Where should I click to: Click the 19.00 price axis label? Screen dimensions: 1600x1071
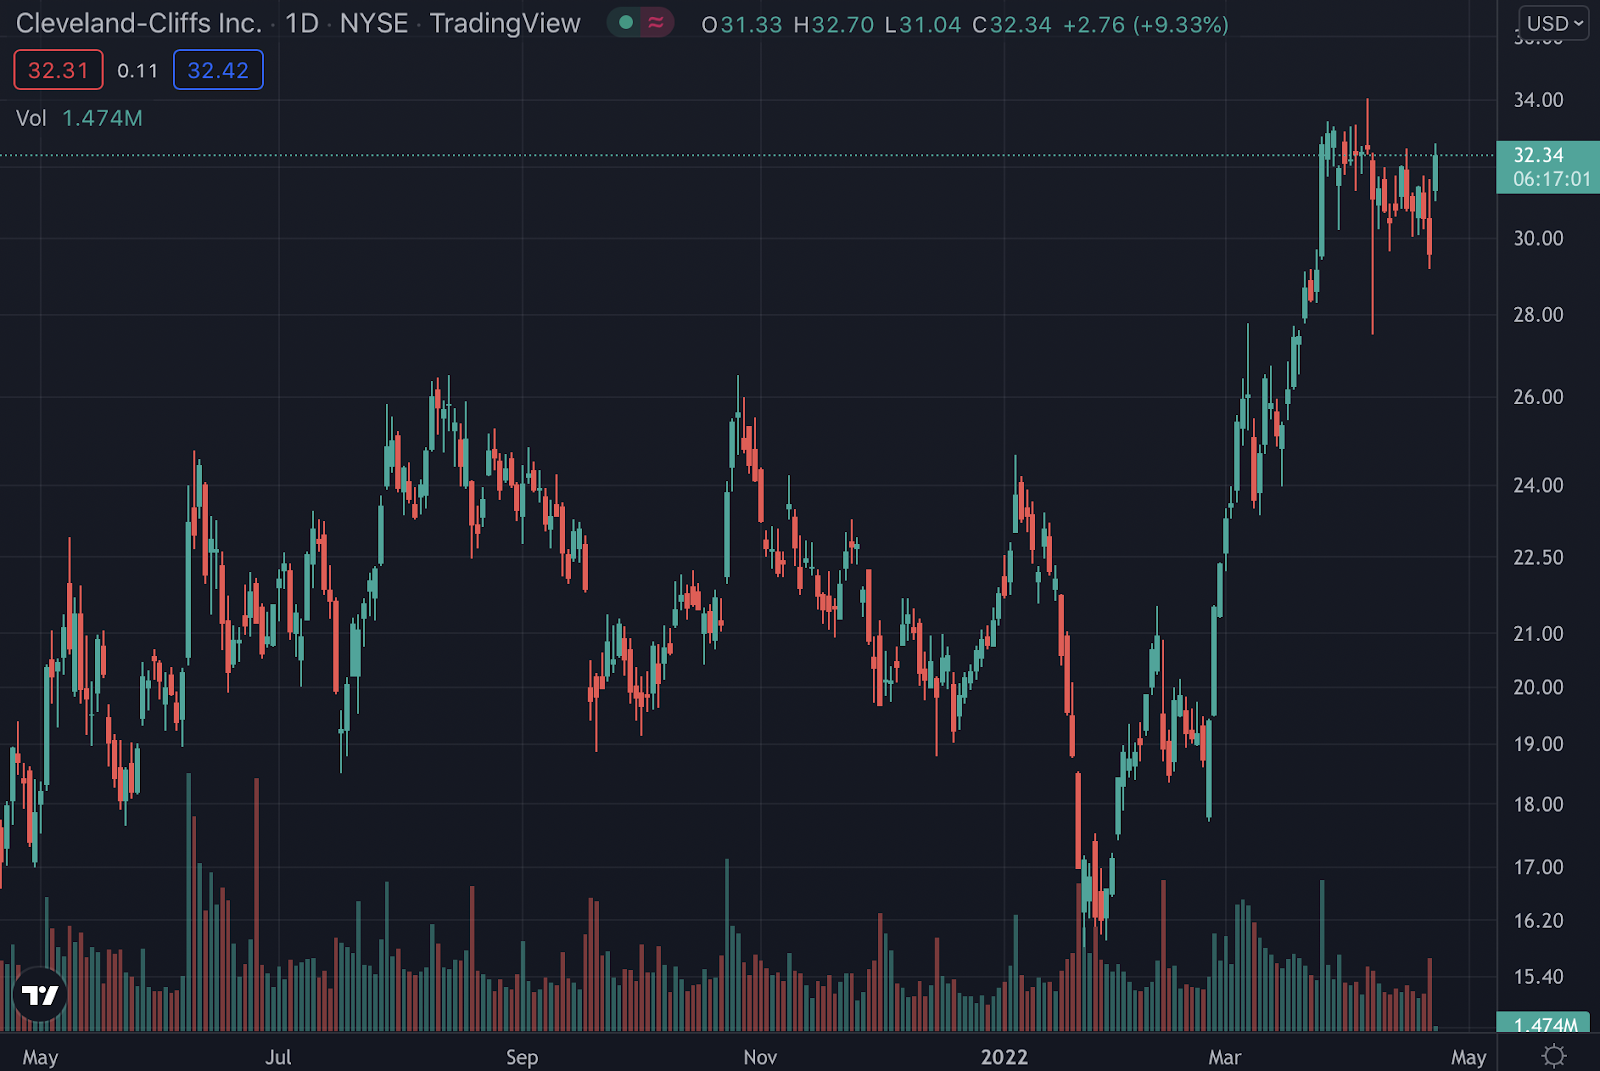tap(1538, 744)
